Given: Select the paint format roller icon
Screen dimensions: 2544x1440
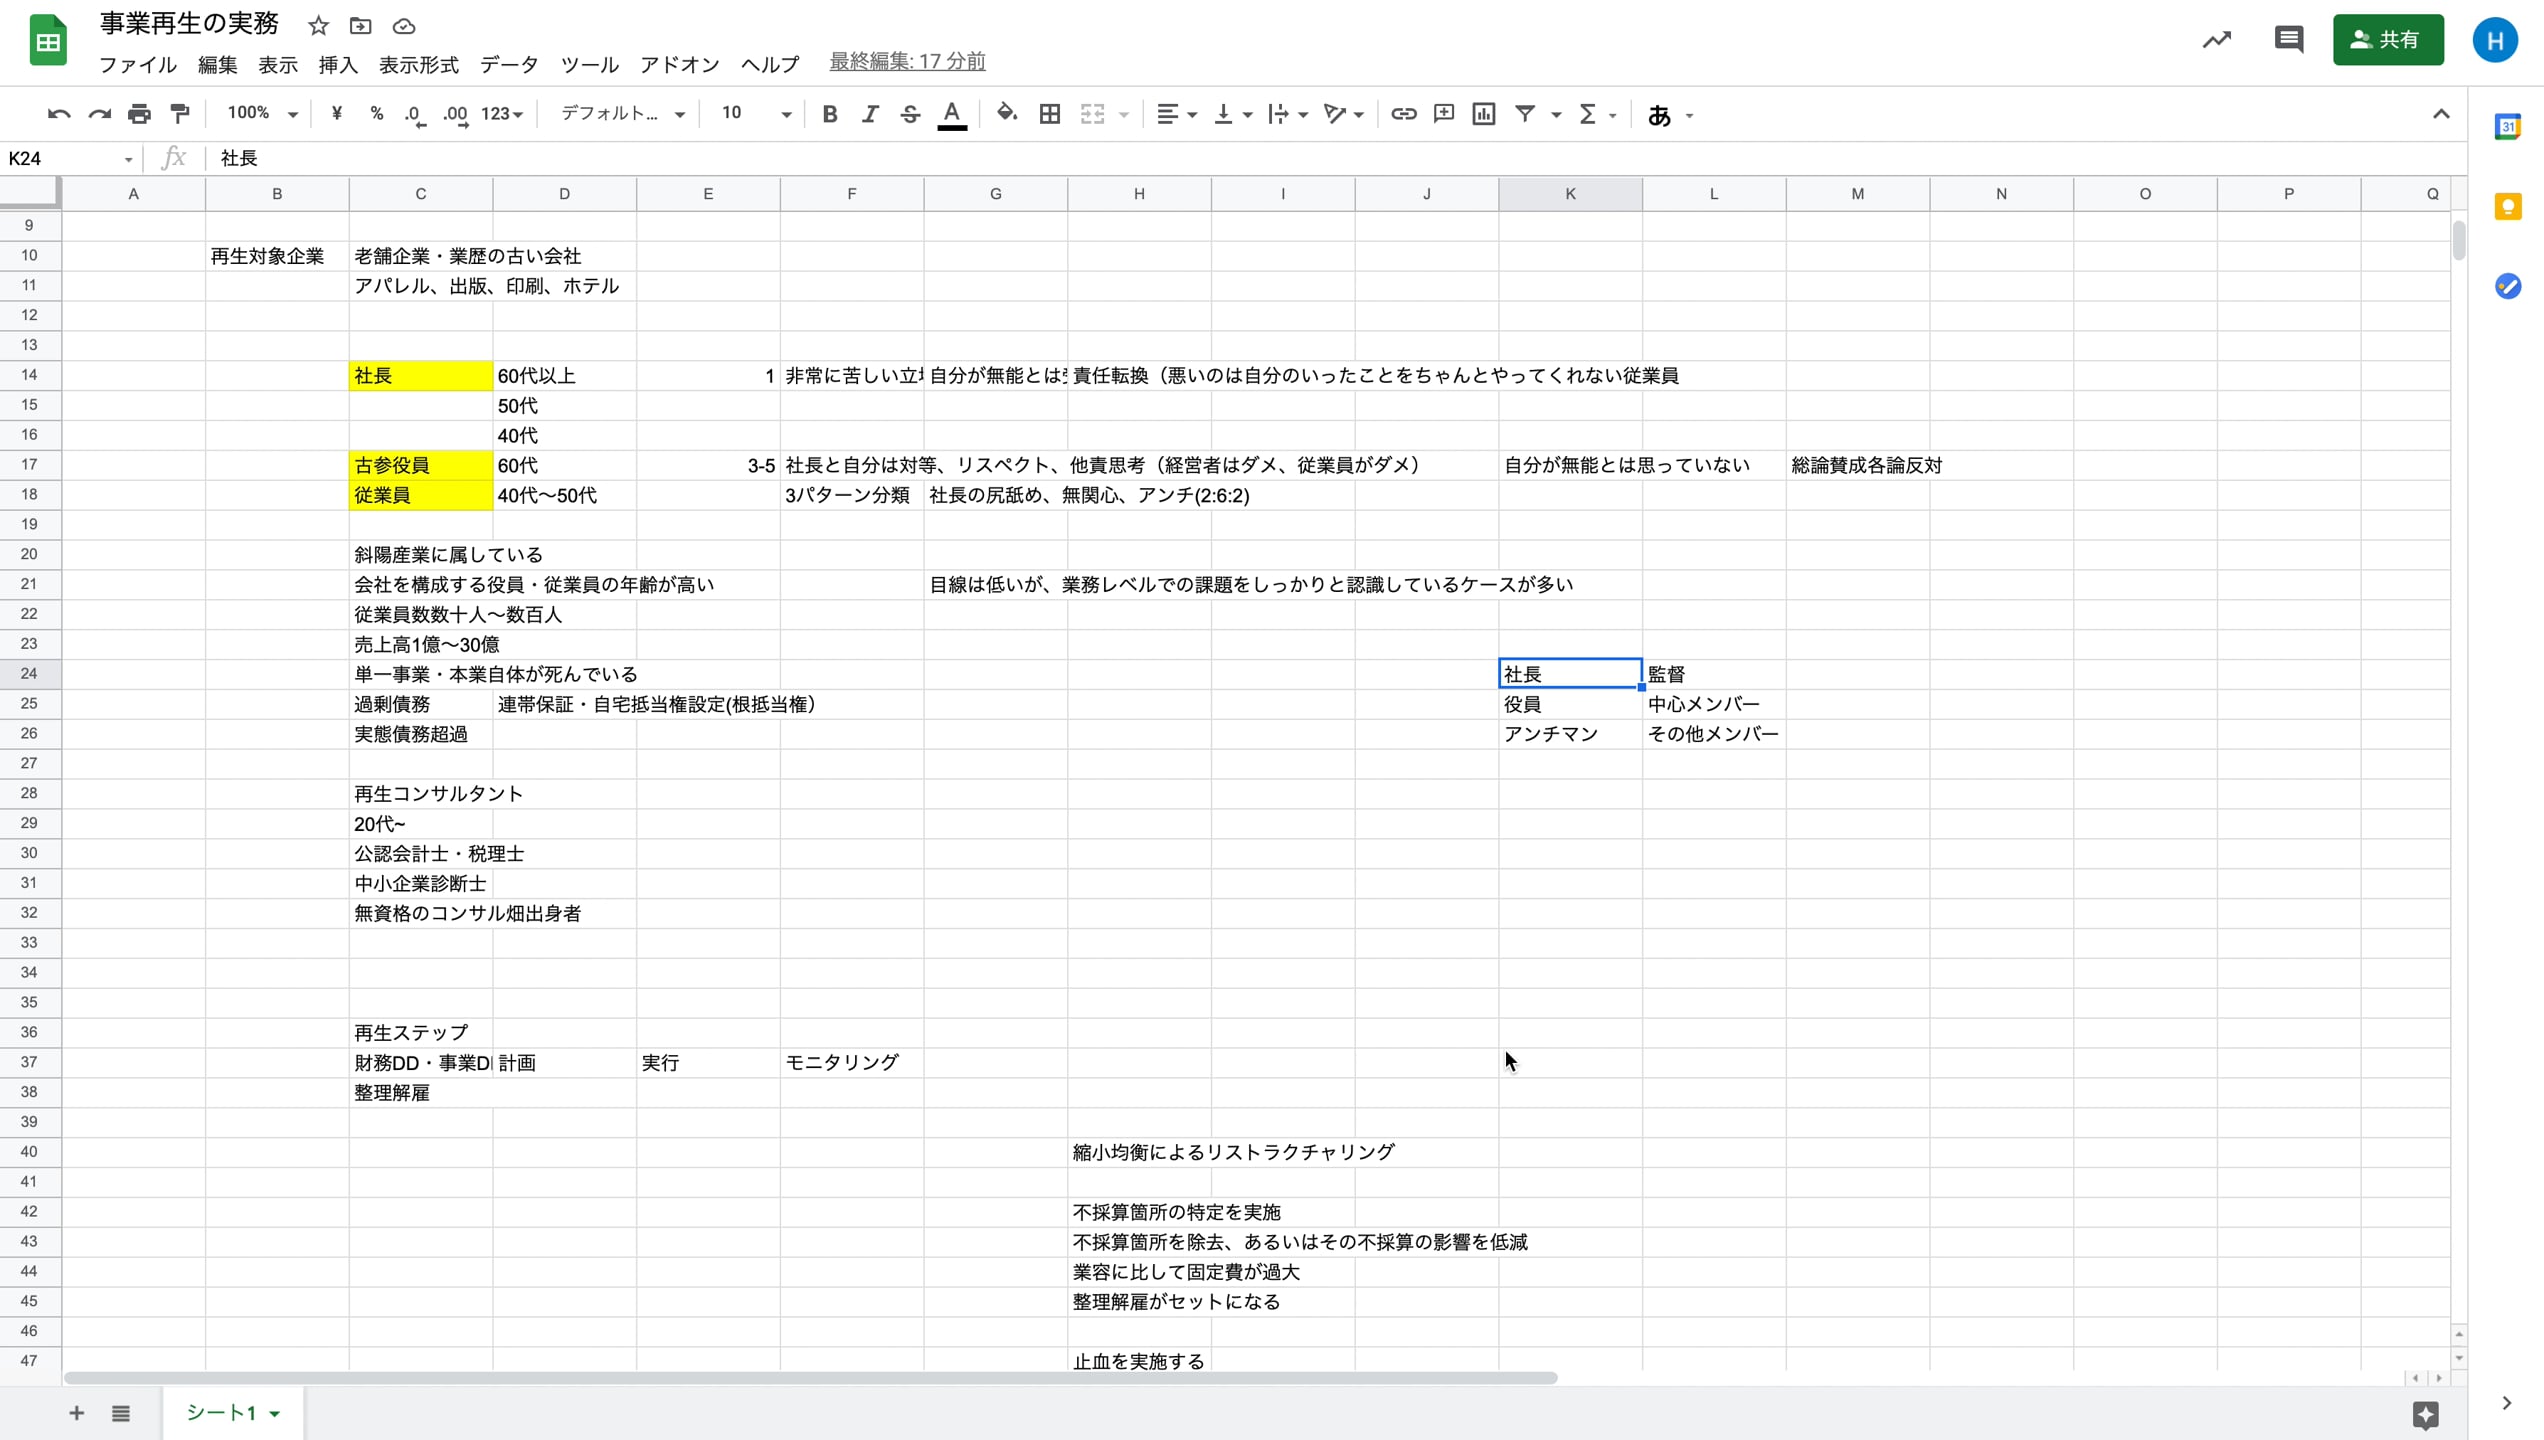Looking at the screenshot, I should (x=180, y=114).
